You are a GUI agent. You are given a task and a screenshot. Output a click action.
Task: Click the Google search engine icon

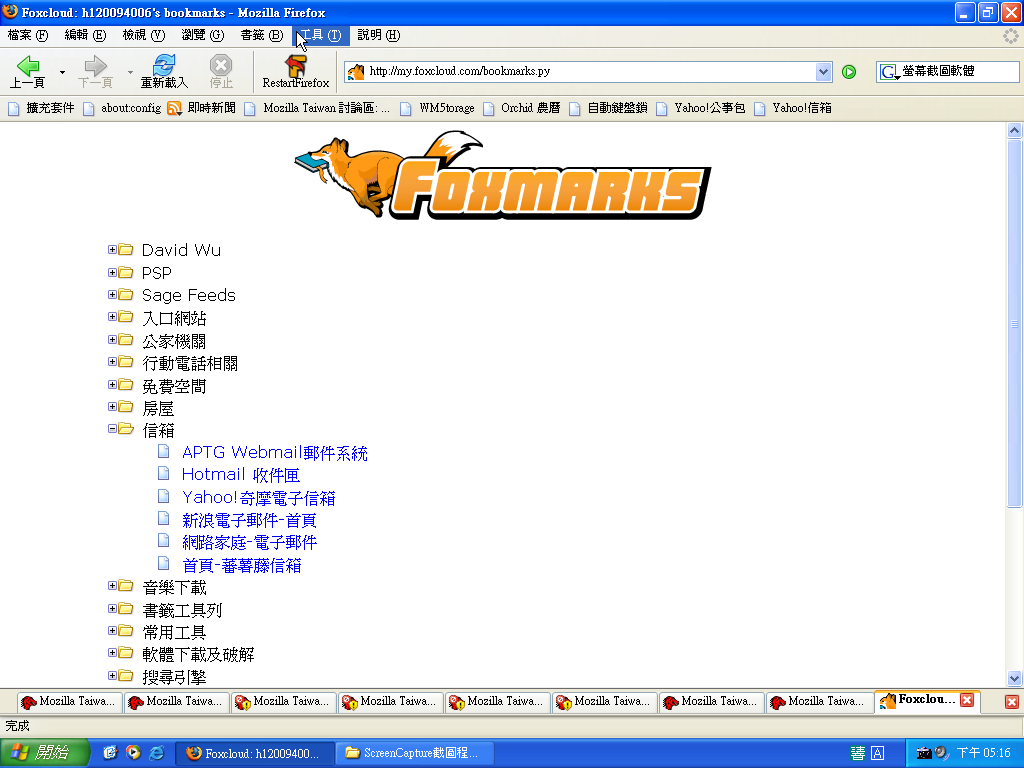[888, 72]
